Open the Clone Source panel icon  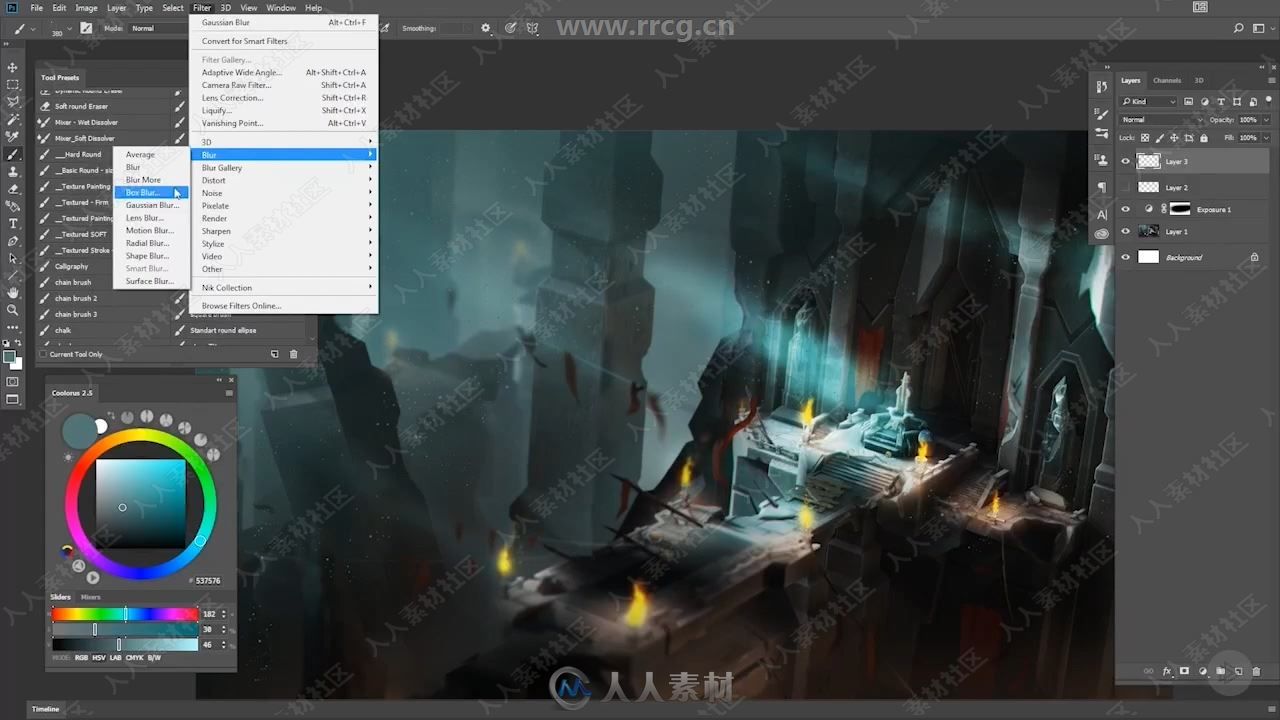(1101, 159)
